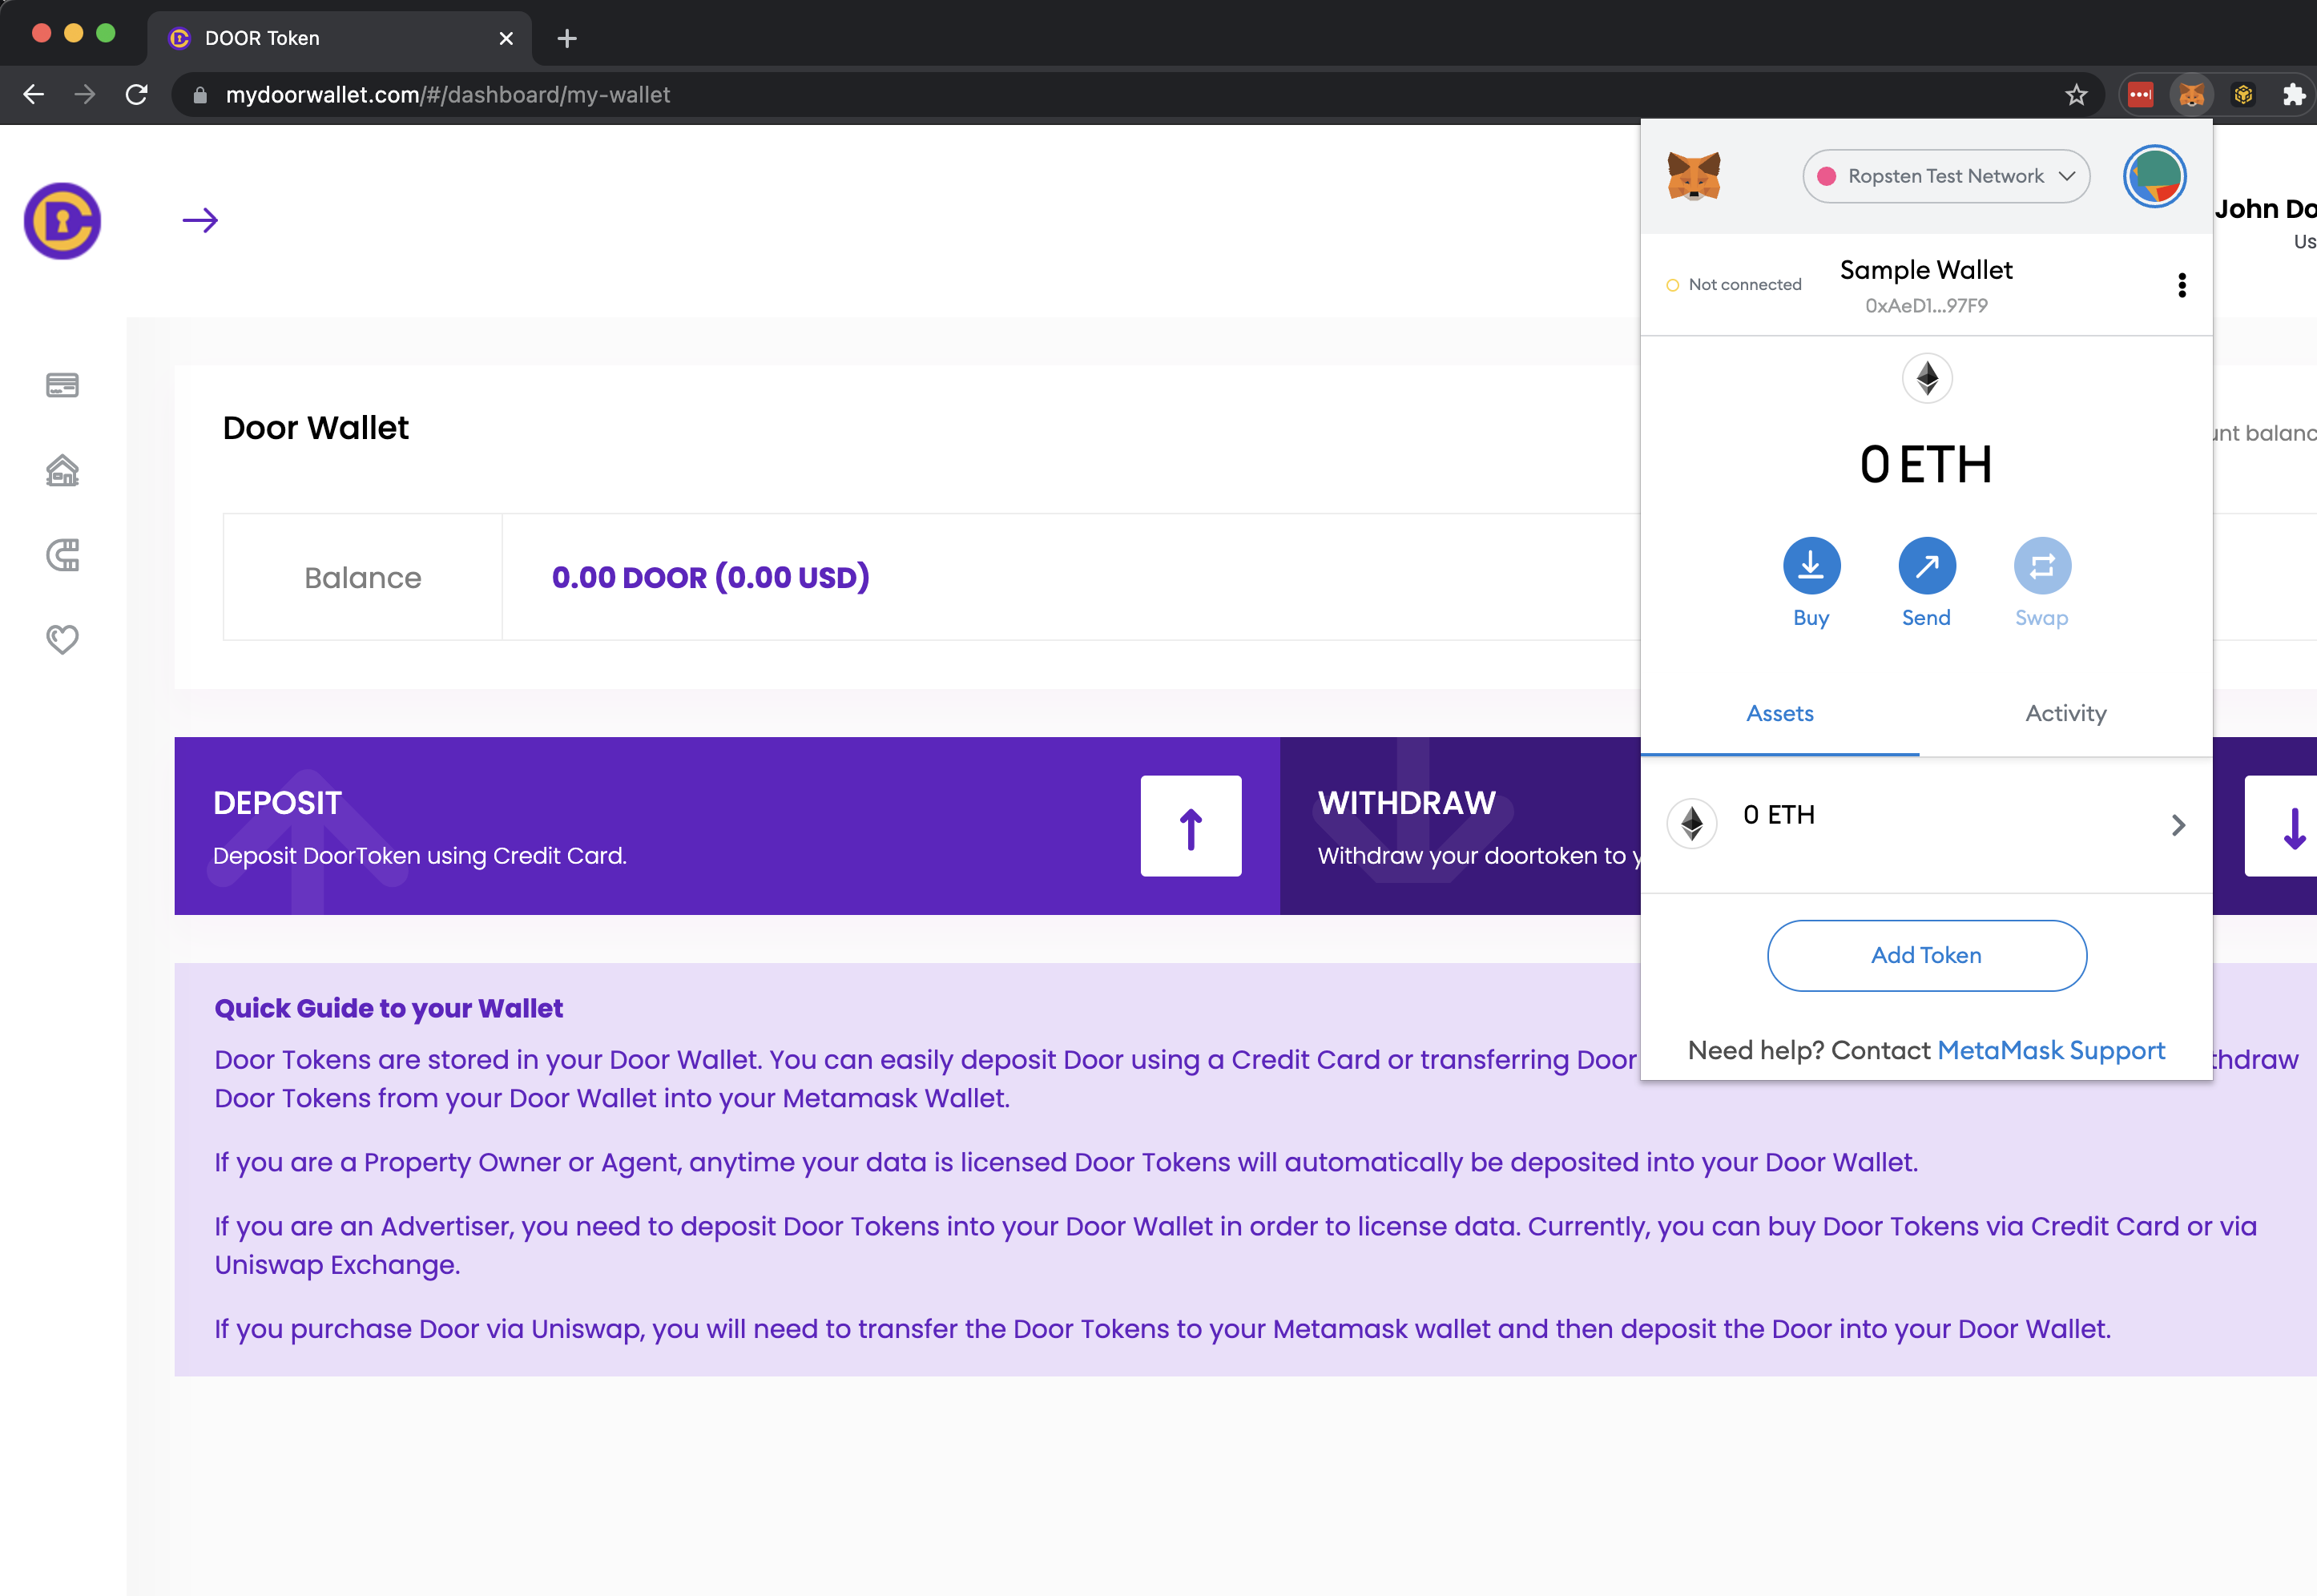Open the Extensions puzzle icon
This screenshot has width=2317, height=1596.
pos(2295,95)
